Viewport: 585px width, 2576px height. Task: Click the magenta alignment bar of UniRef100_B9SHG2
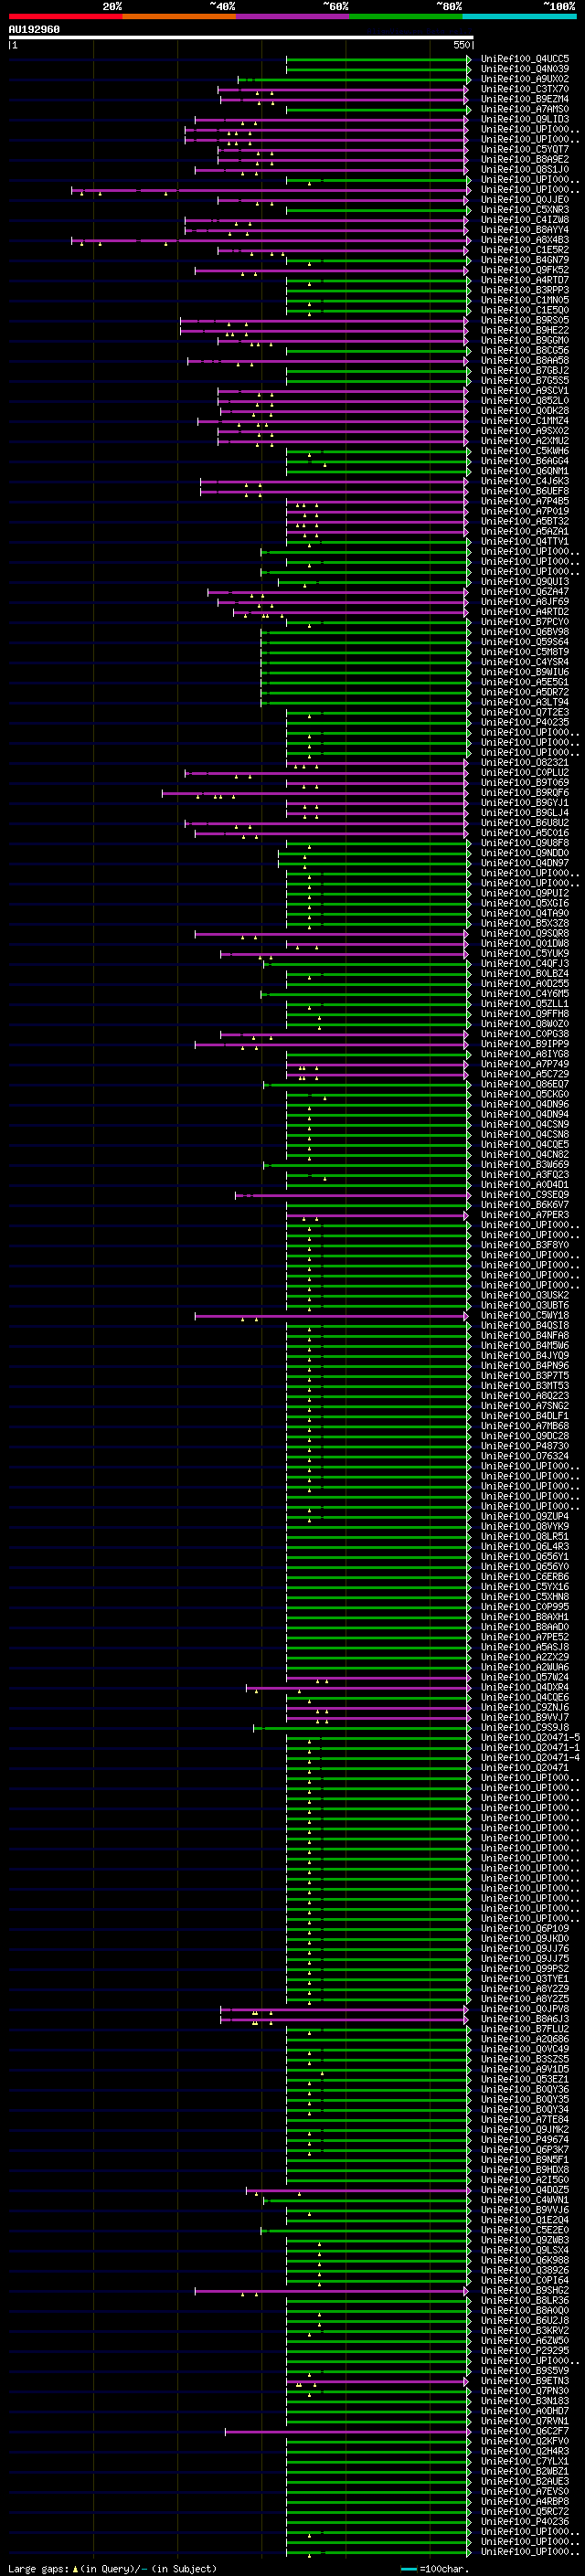pos(331,2291)
